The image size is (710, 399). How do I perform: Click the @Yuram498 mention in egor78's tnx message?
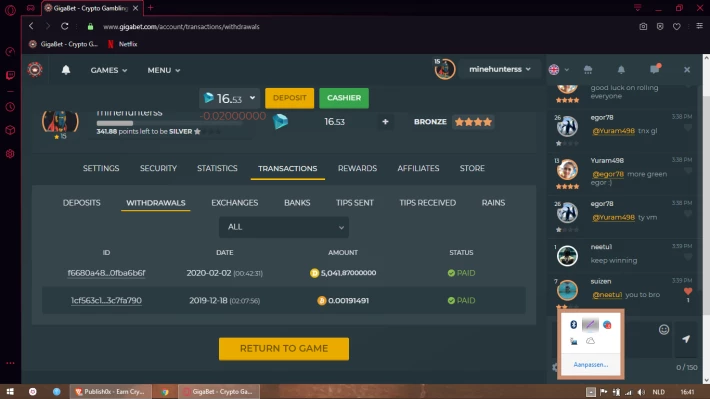coord(613,131)
